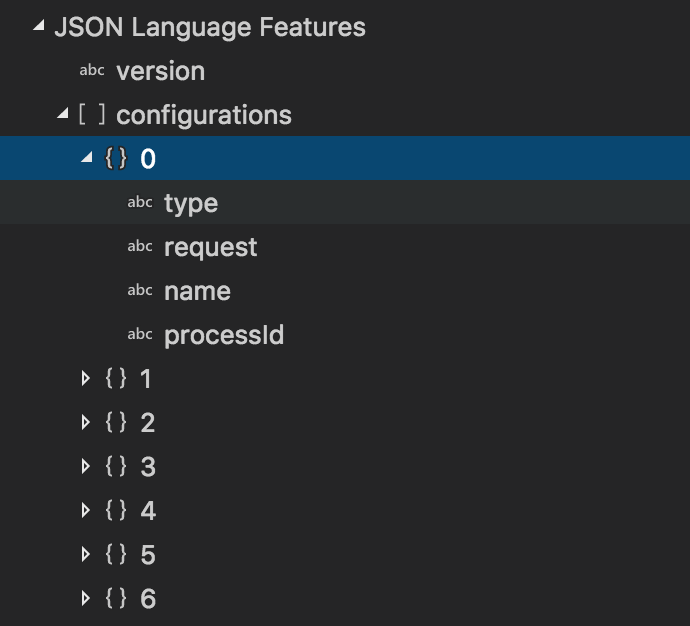Viewport: 690px width, 626px height.
Task: Click the abc icon beside name
Action: 140,290
